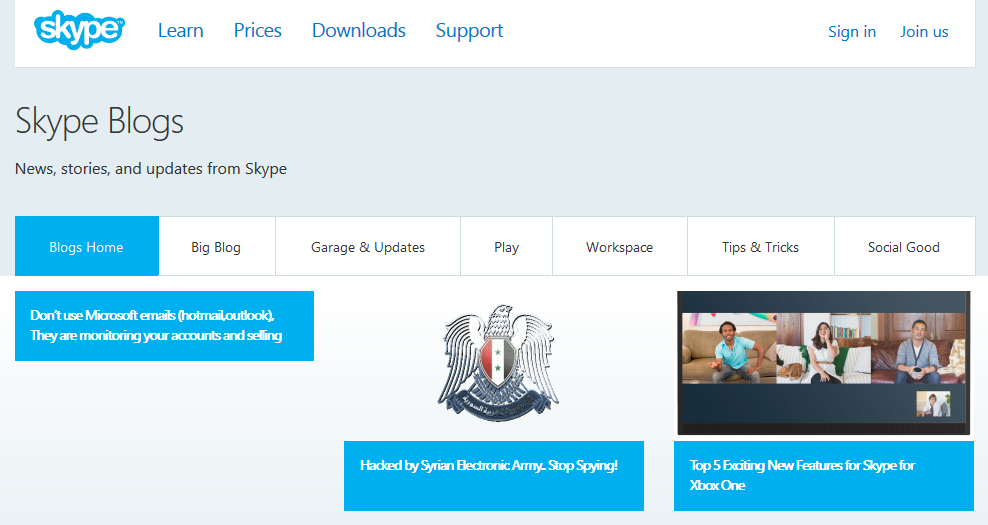
Task: Open the 'Hacked by Syrian Electronic Army' post
Action: point(494,476)
